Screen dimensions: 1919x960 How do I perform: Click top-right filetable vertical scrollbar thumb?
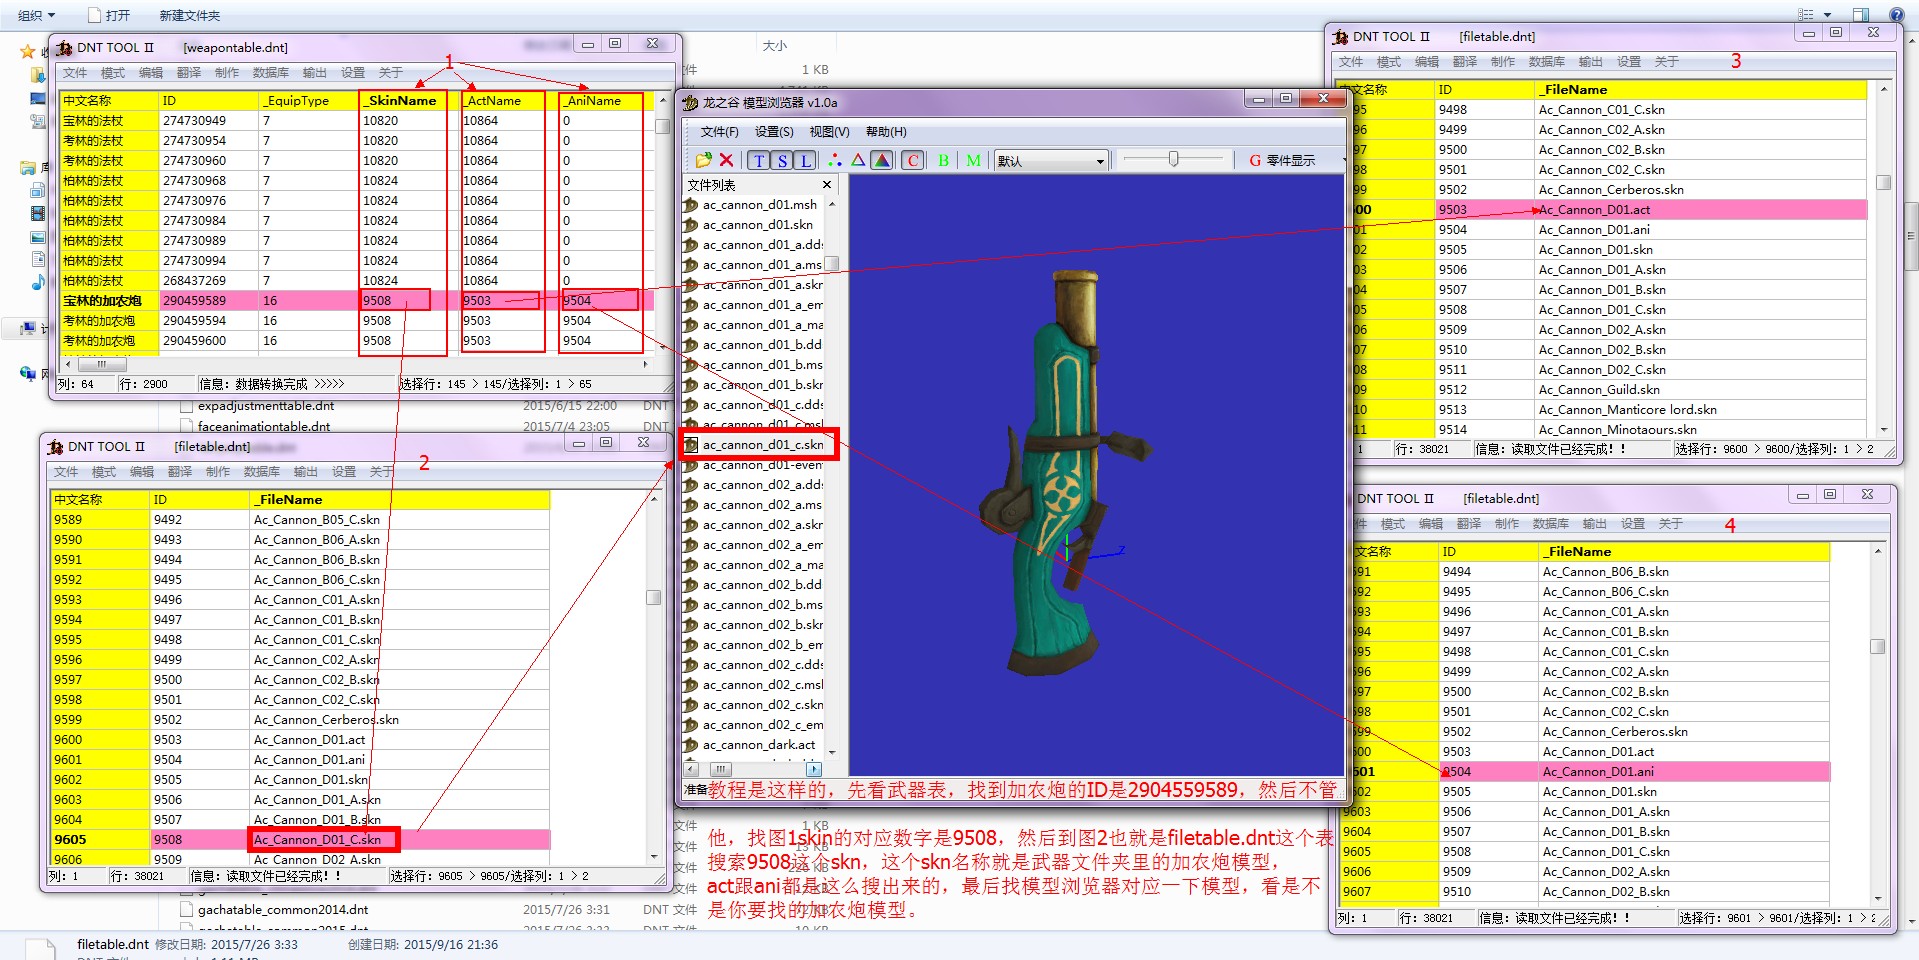tap(1883, 182)
